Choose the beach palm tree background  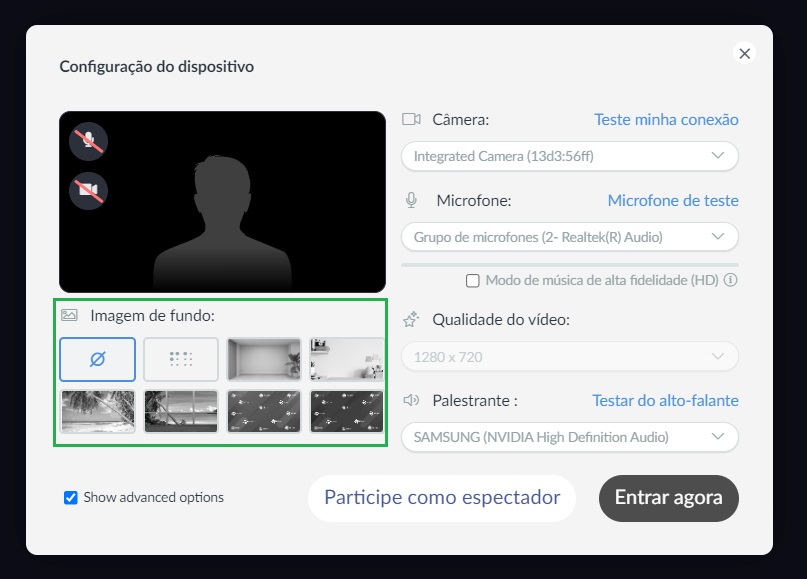97,411
